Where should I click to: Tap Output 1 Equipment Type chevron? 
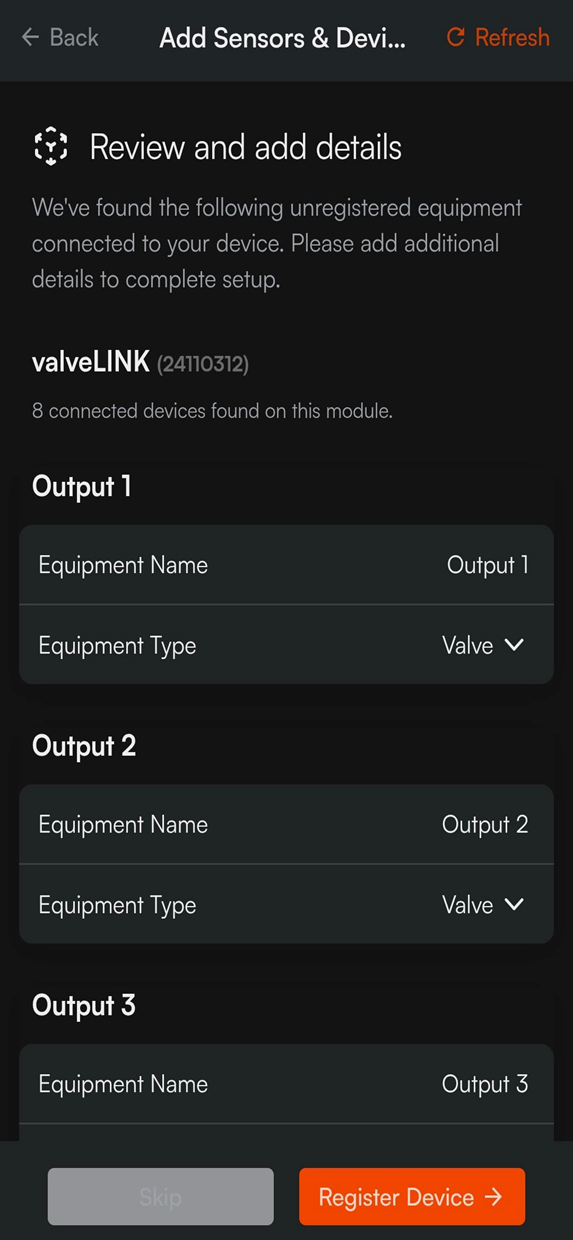tap(514, 645)
